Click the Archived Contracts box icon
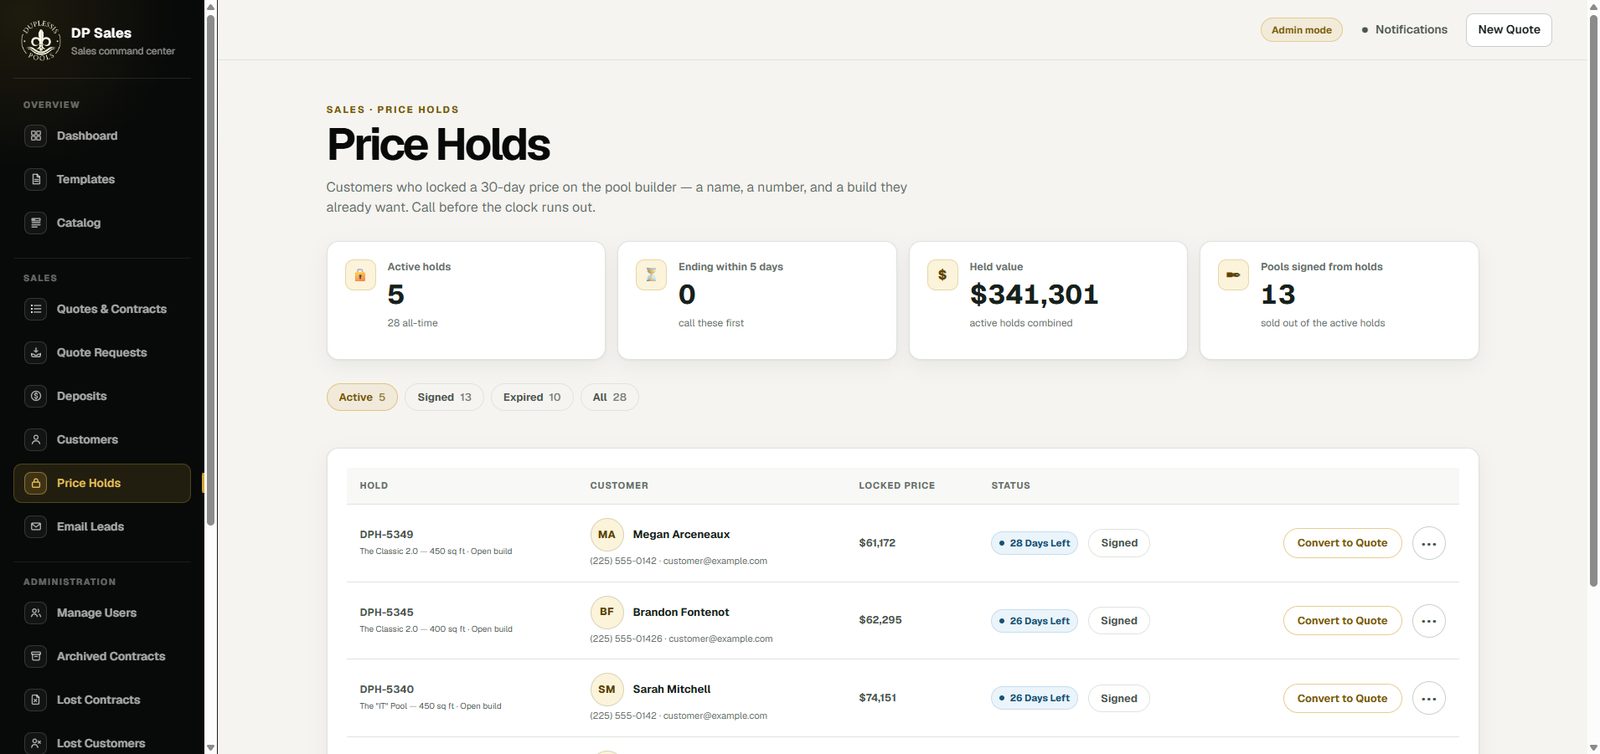Image resolution: width=1600 pixels, height=754 pixels. click(x=36, y=656)
